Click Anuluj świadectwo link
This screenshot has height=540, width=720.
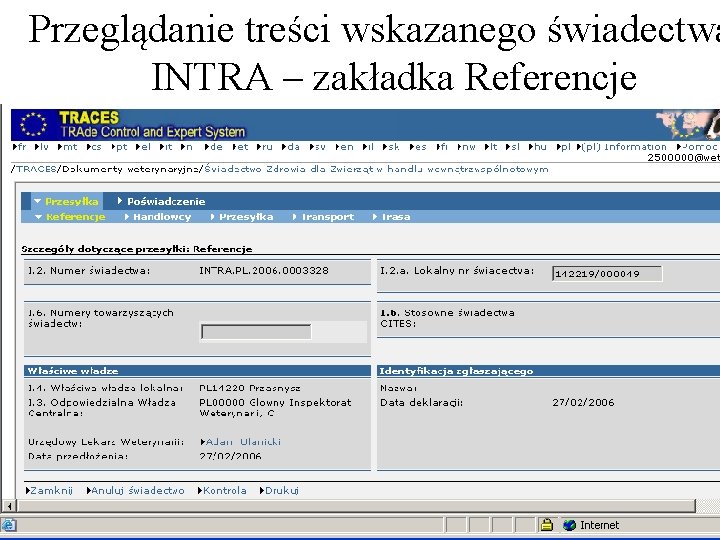135,490
